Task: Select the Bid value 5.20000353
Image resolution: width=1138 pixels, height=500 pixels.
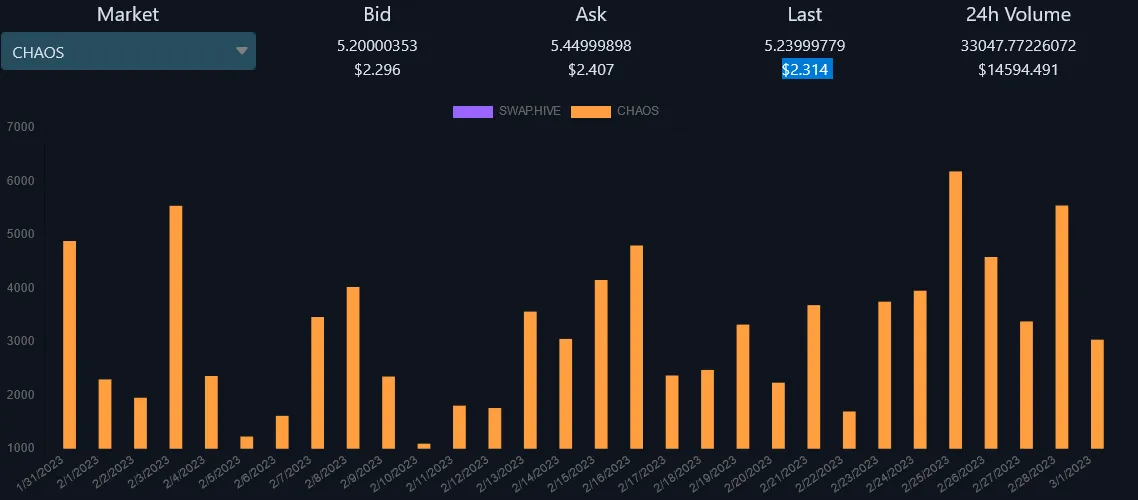Action: [x=377, y=46]
